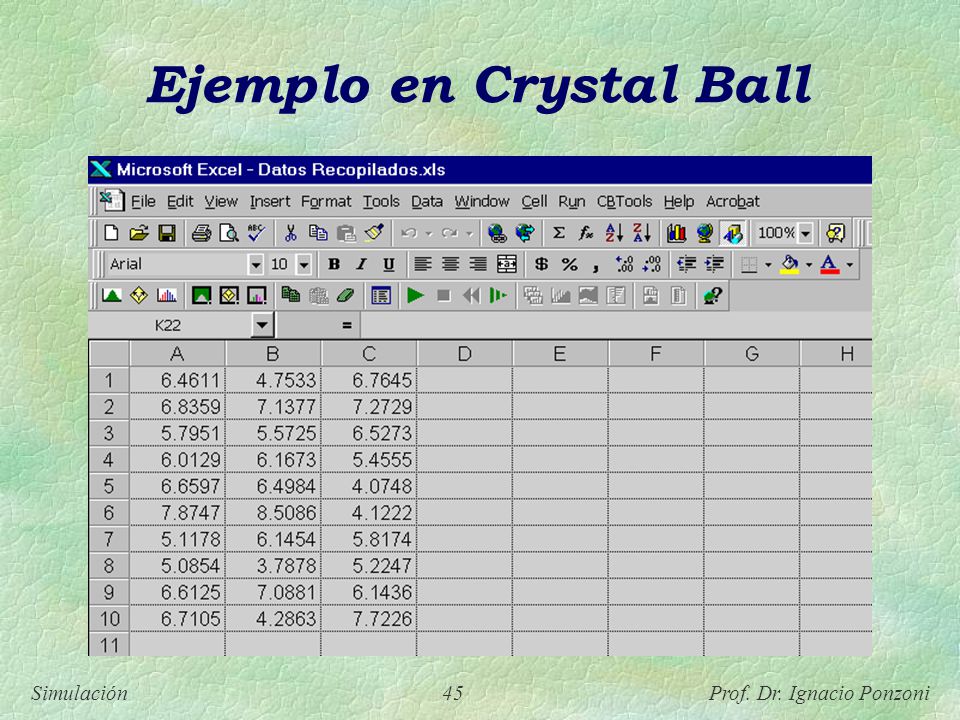Open the Borders dropdown arrow
The width and height of the screenshot is (960, 720).
click(768, 265)
